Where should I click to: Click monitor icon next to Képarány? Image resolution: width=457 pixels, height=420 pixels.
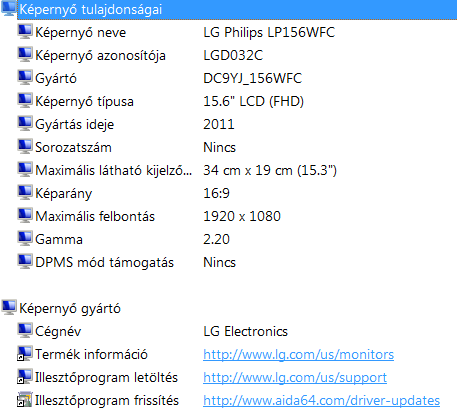25,193
